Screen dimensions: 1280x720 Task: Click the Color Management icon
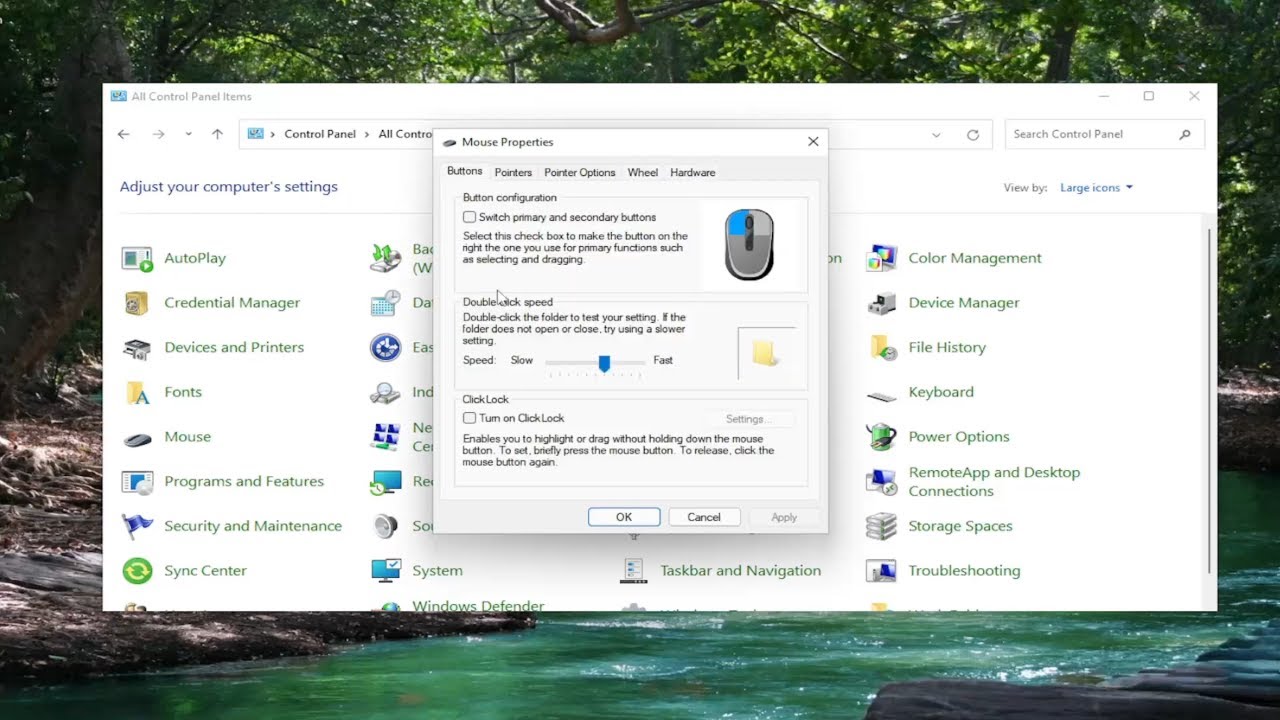[x=881, y=258]
